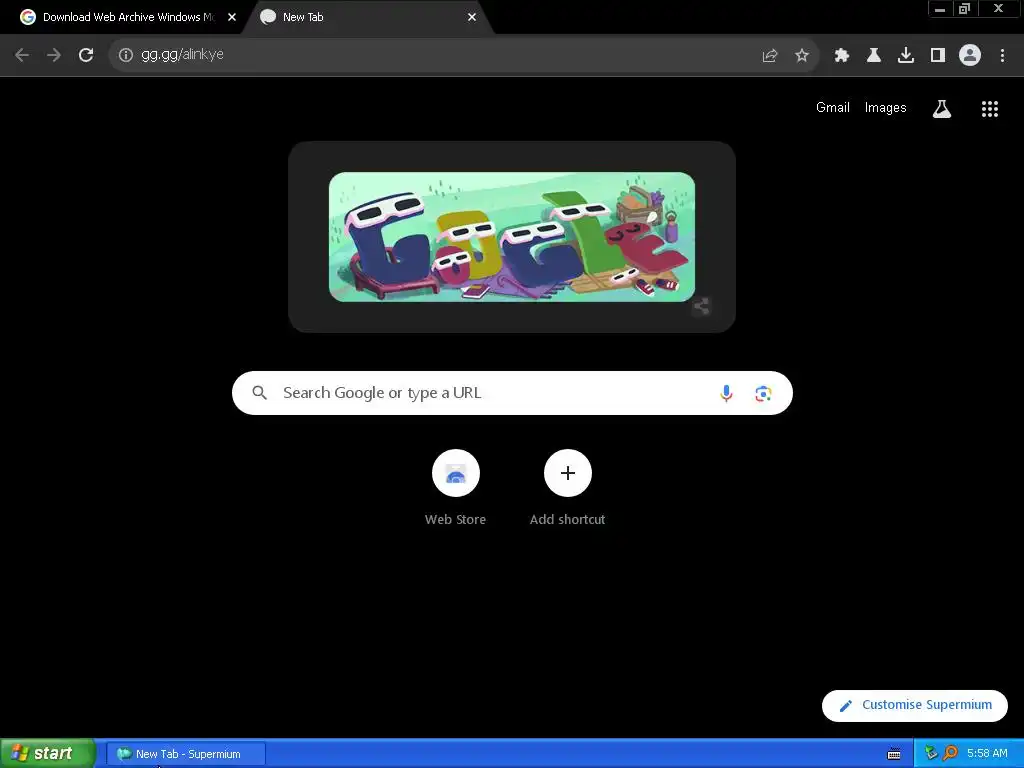This screenshot has width=1024, height=768.
Task: Click the magnifier tray icon
Action: click(x=950, y=754)
